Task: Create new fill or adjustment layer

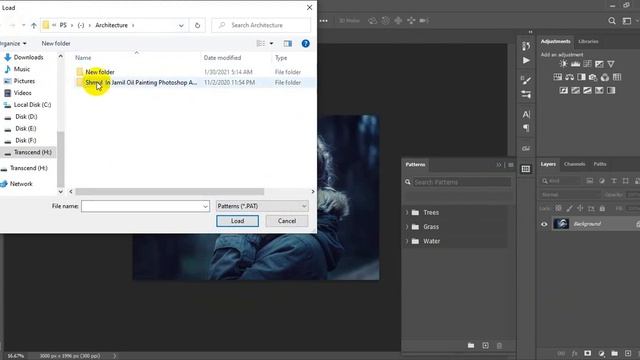Action: [601, 353]
